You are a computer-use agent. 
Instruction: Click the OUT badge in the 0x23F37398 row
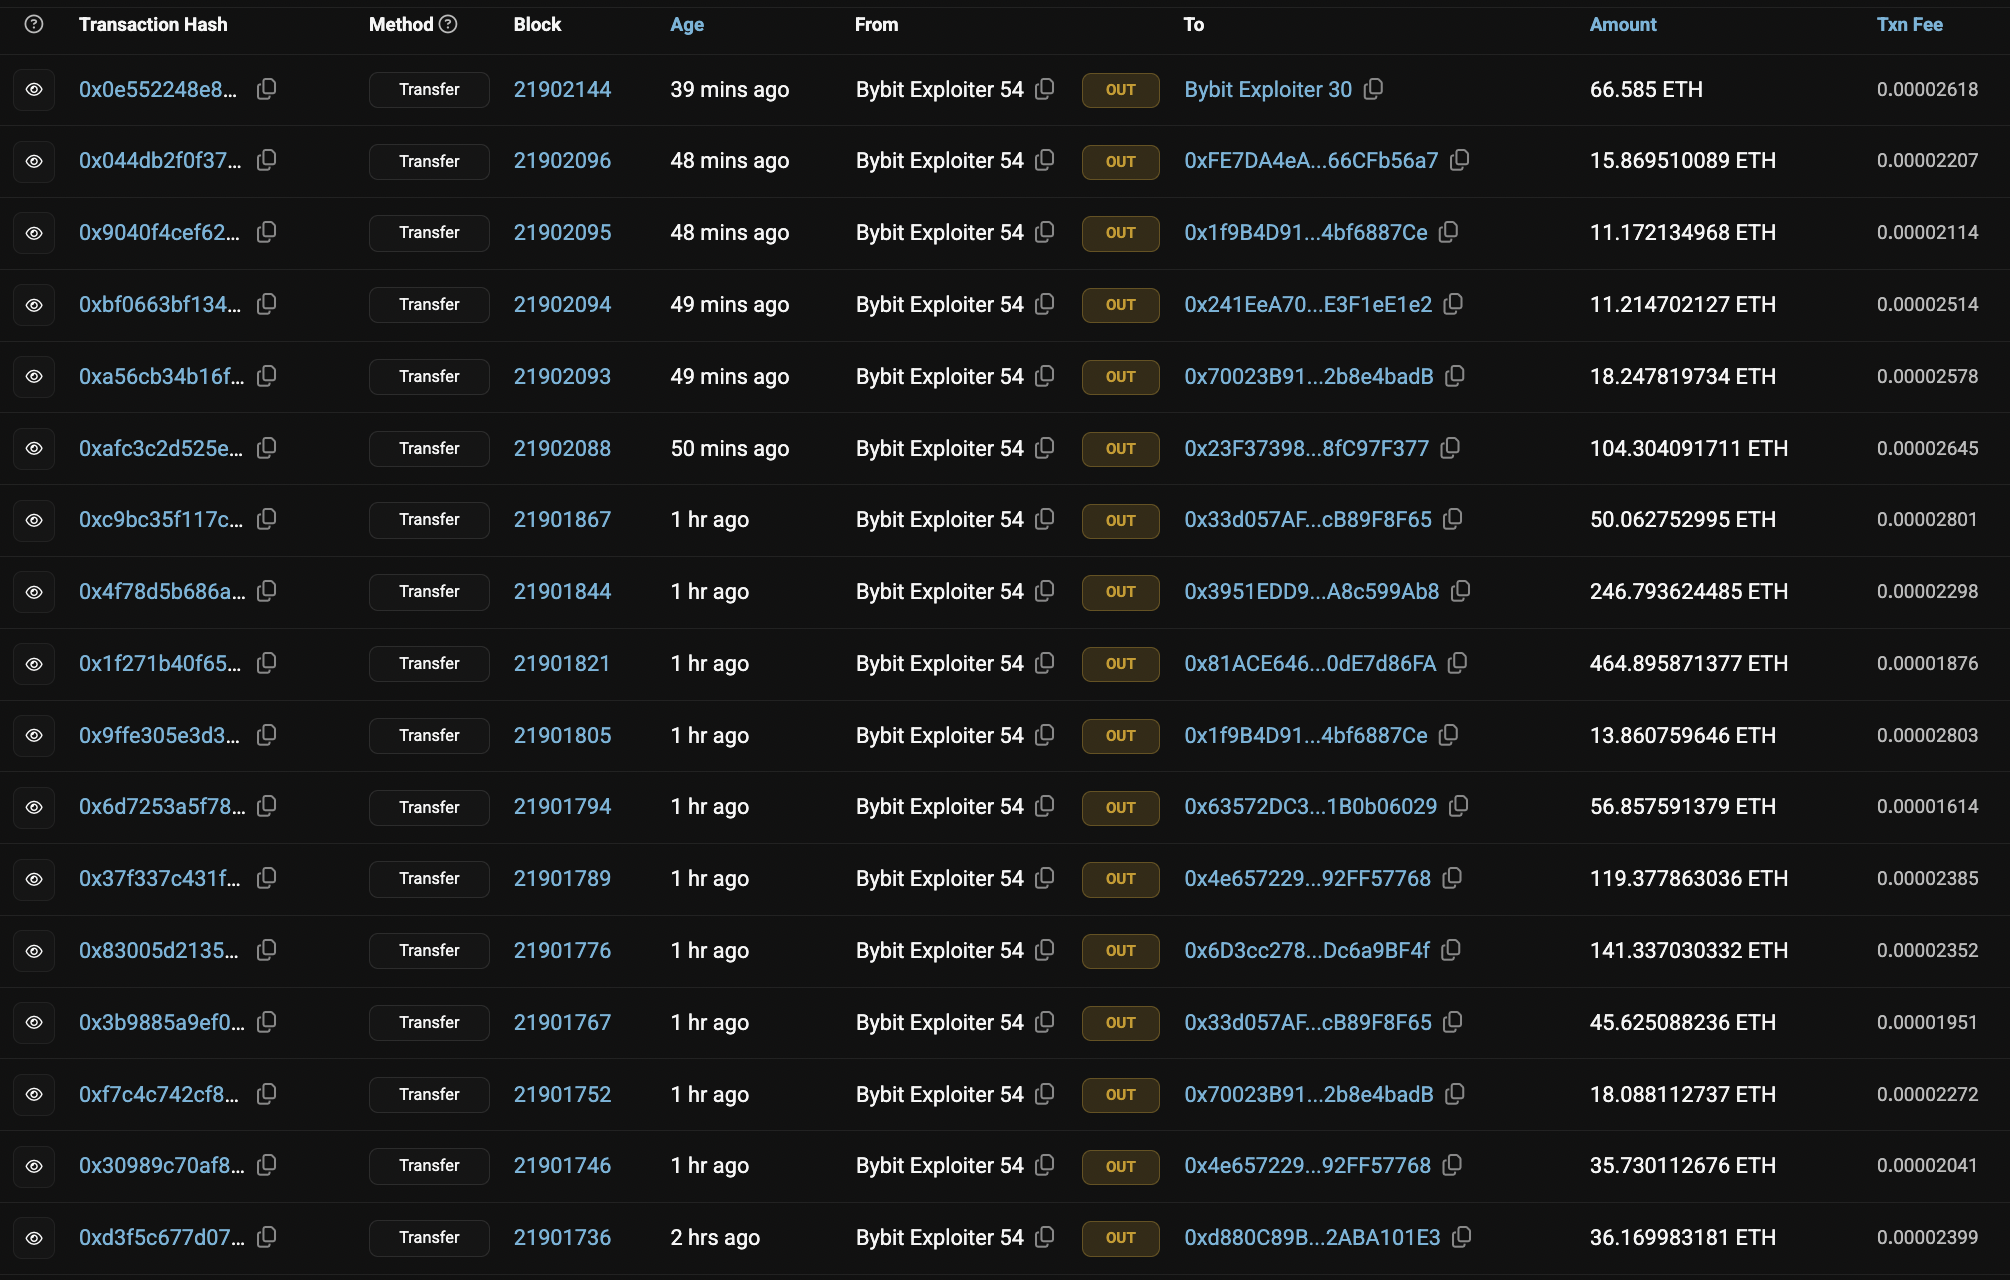[x=1120, y=448]
